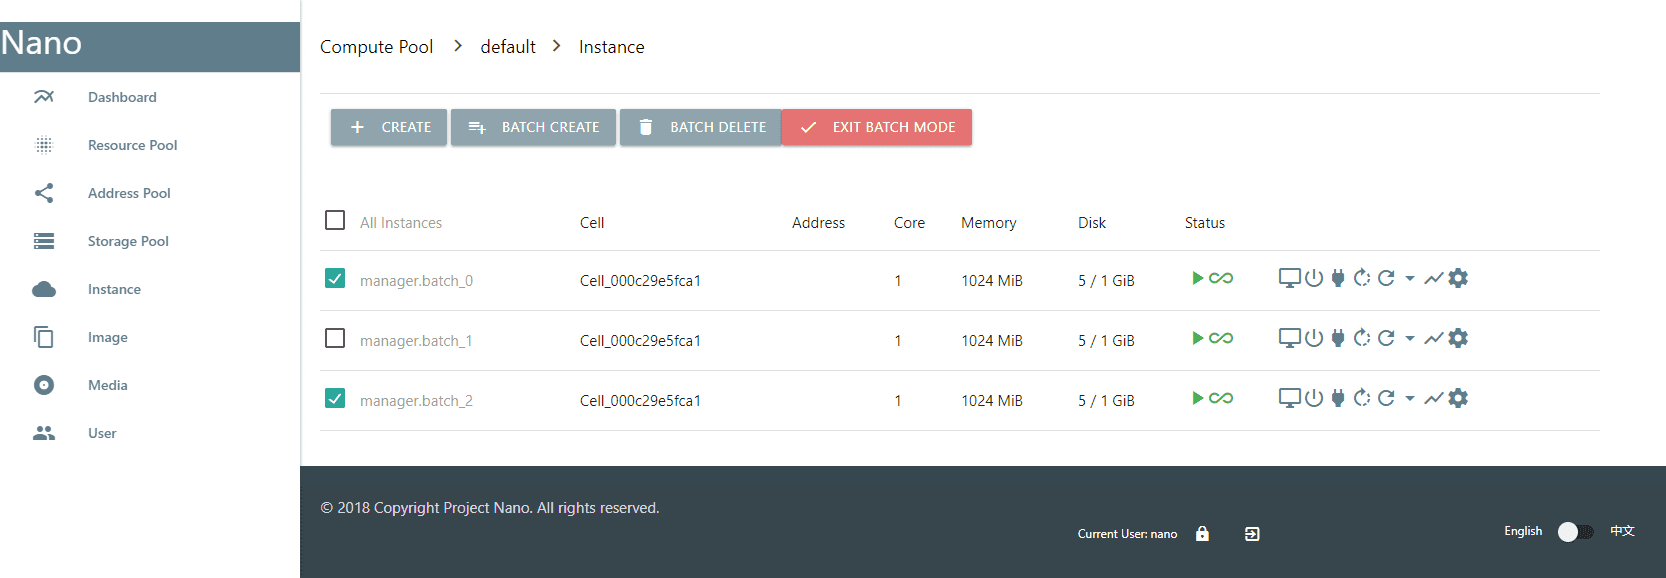Tick the All Instances checkbox
The image size is (1666, 578).
(x=335, y=221)
